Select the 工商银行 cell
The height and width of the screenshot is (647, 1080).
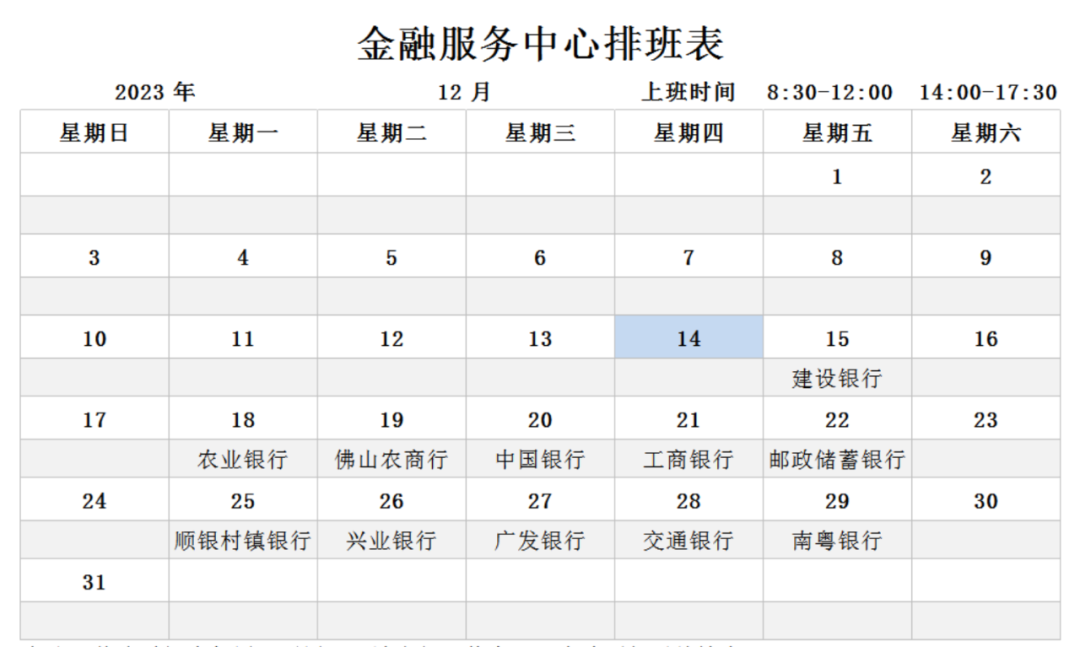pos(689,459)
